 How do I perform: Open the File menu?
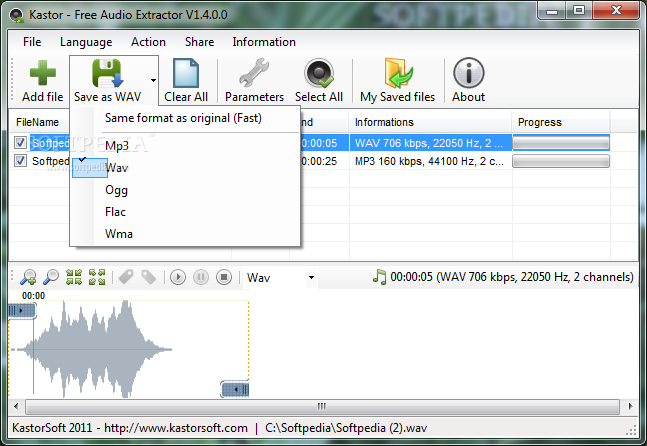click(32, 42)
